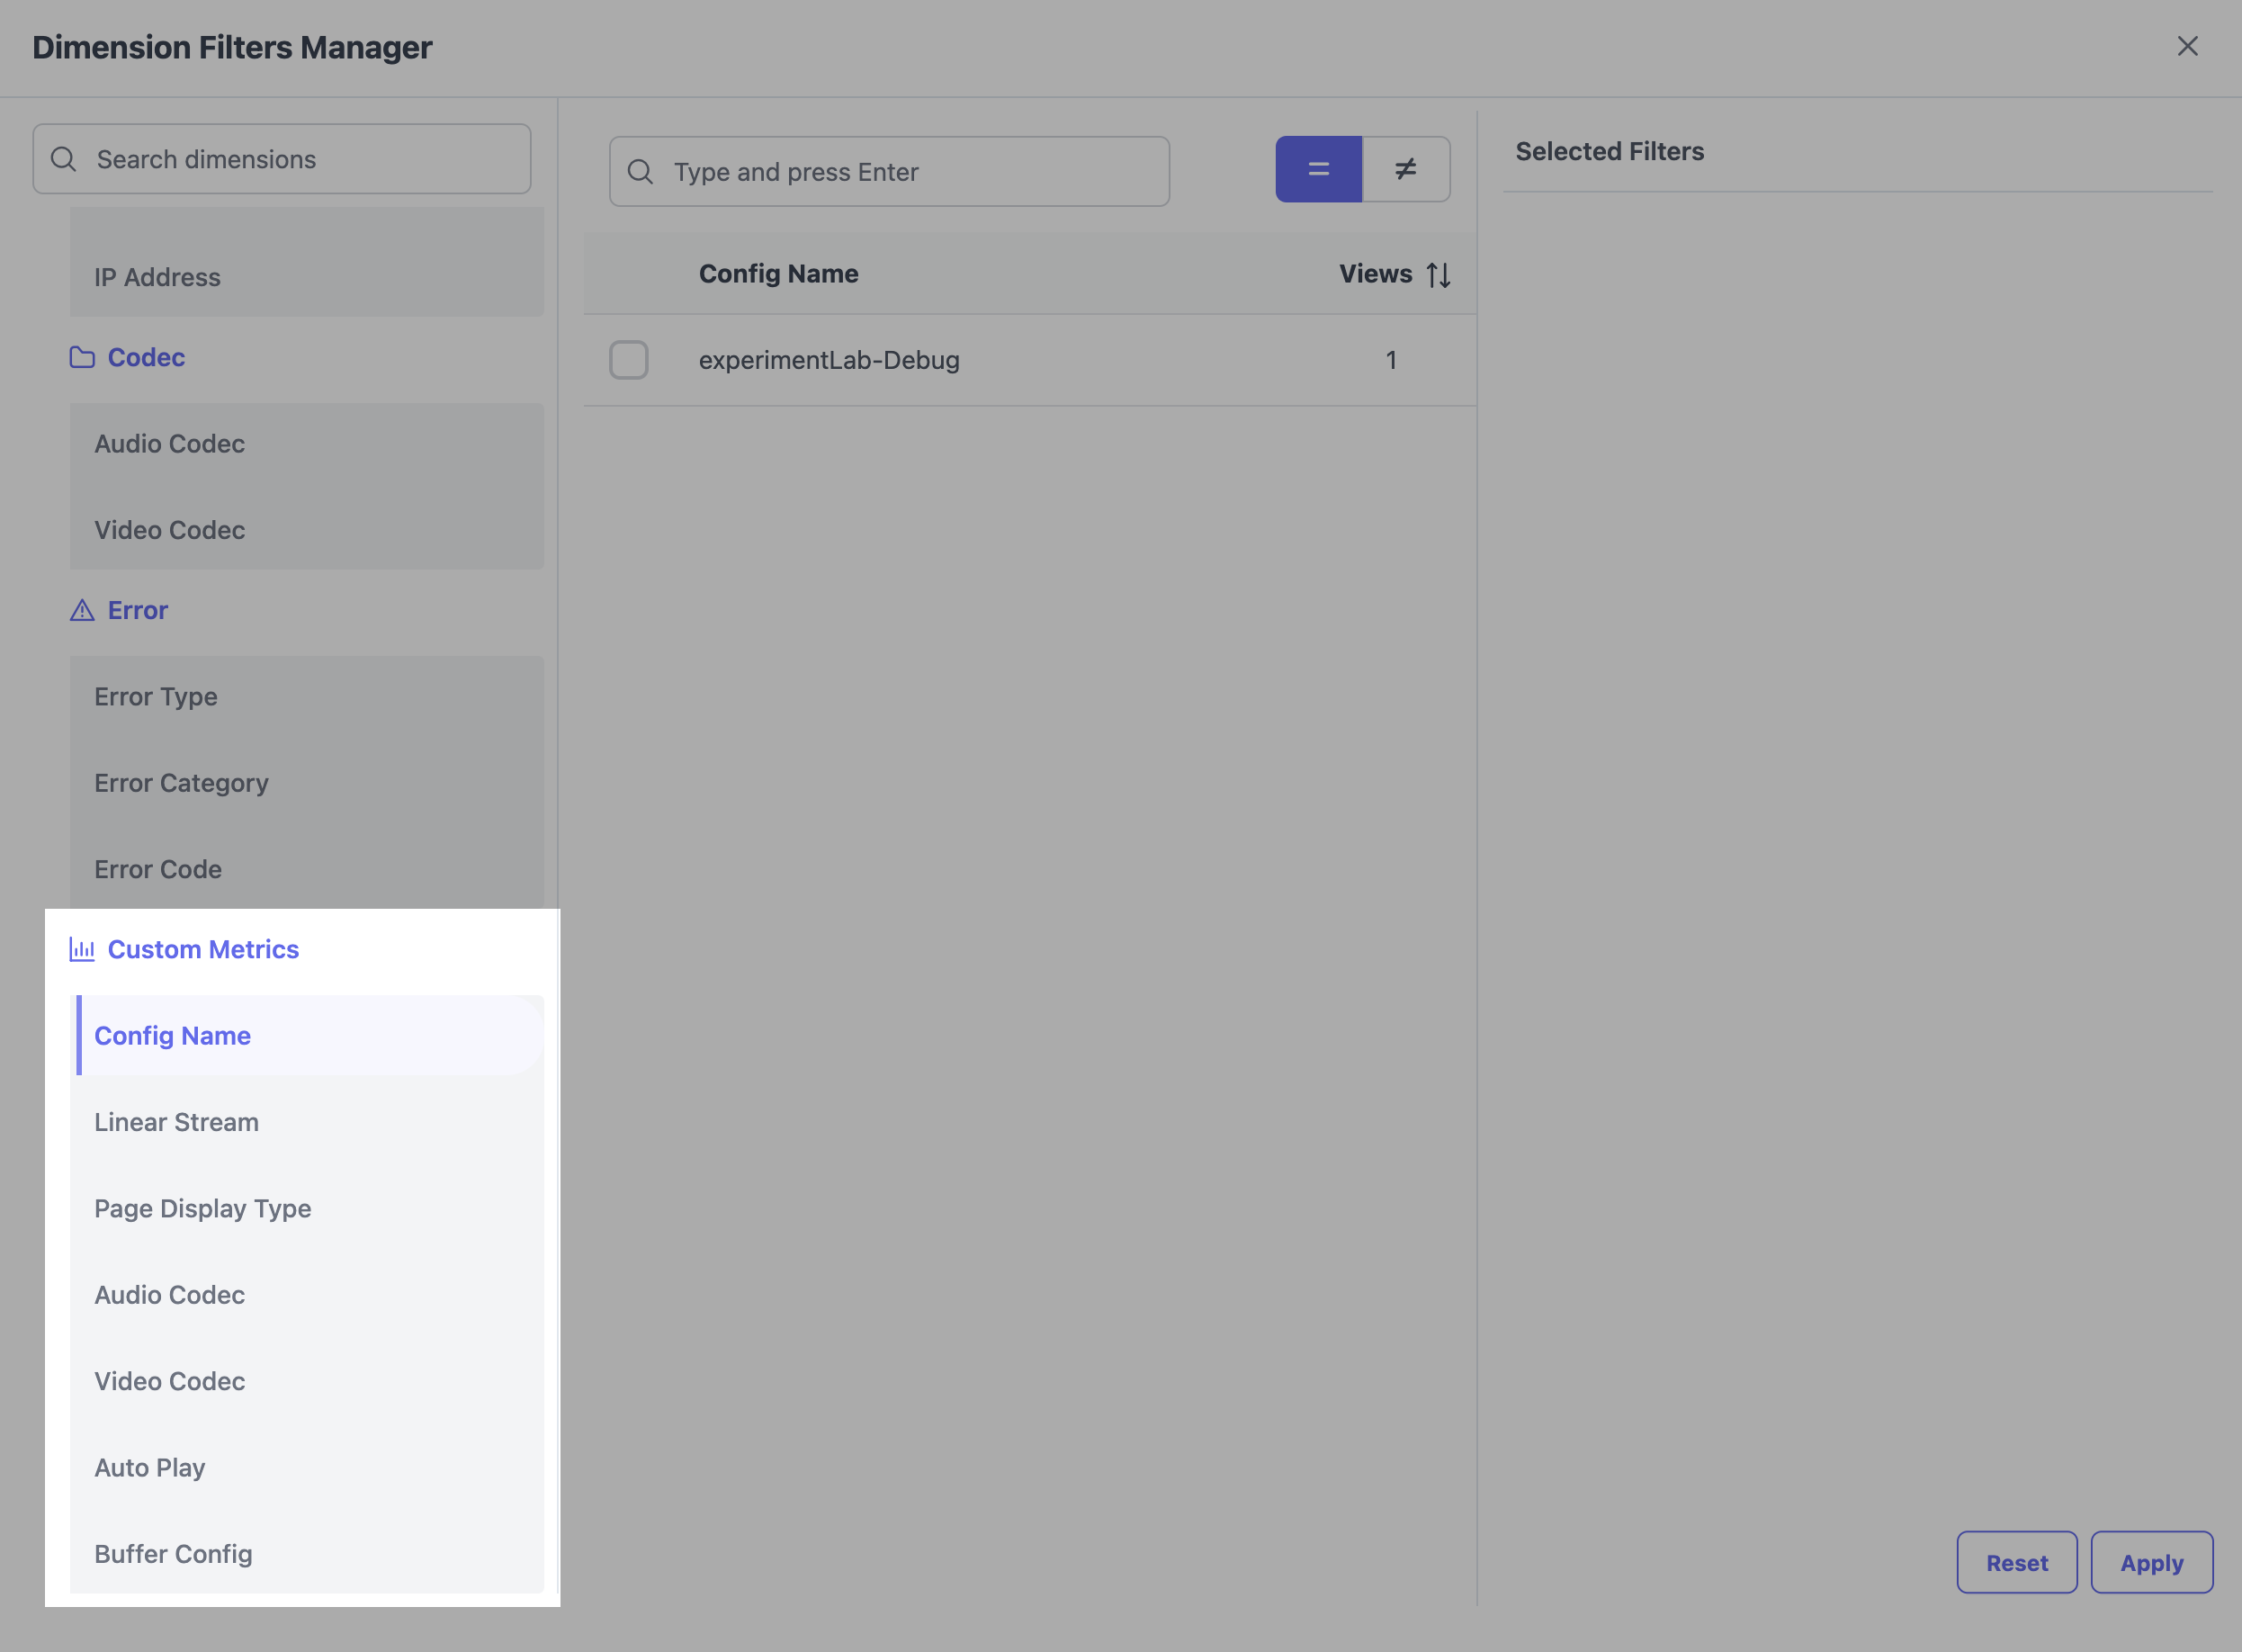The image size is (2242, 1652).
Task: Click the Error warning triangle icon
Action: pos(82,610)
